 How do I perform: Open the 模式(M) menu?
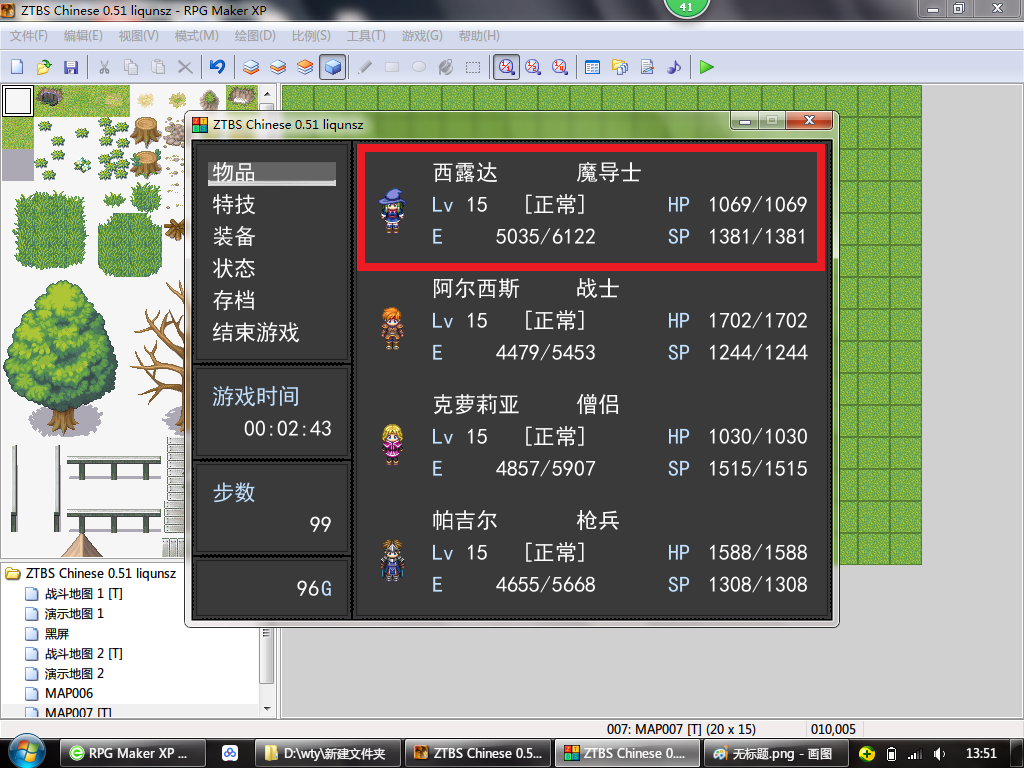197,36
